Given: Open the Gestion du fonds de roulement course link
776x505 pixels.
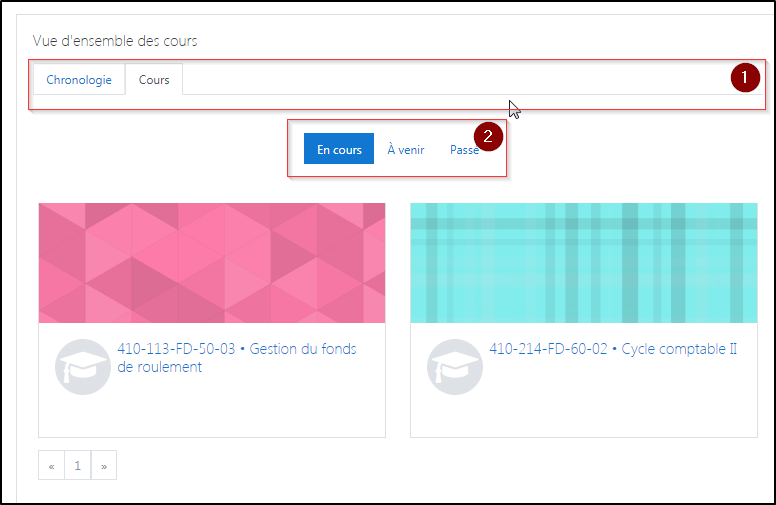Looking at the screenshot, I should tap(237, 358).
